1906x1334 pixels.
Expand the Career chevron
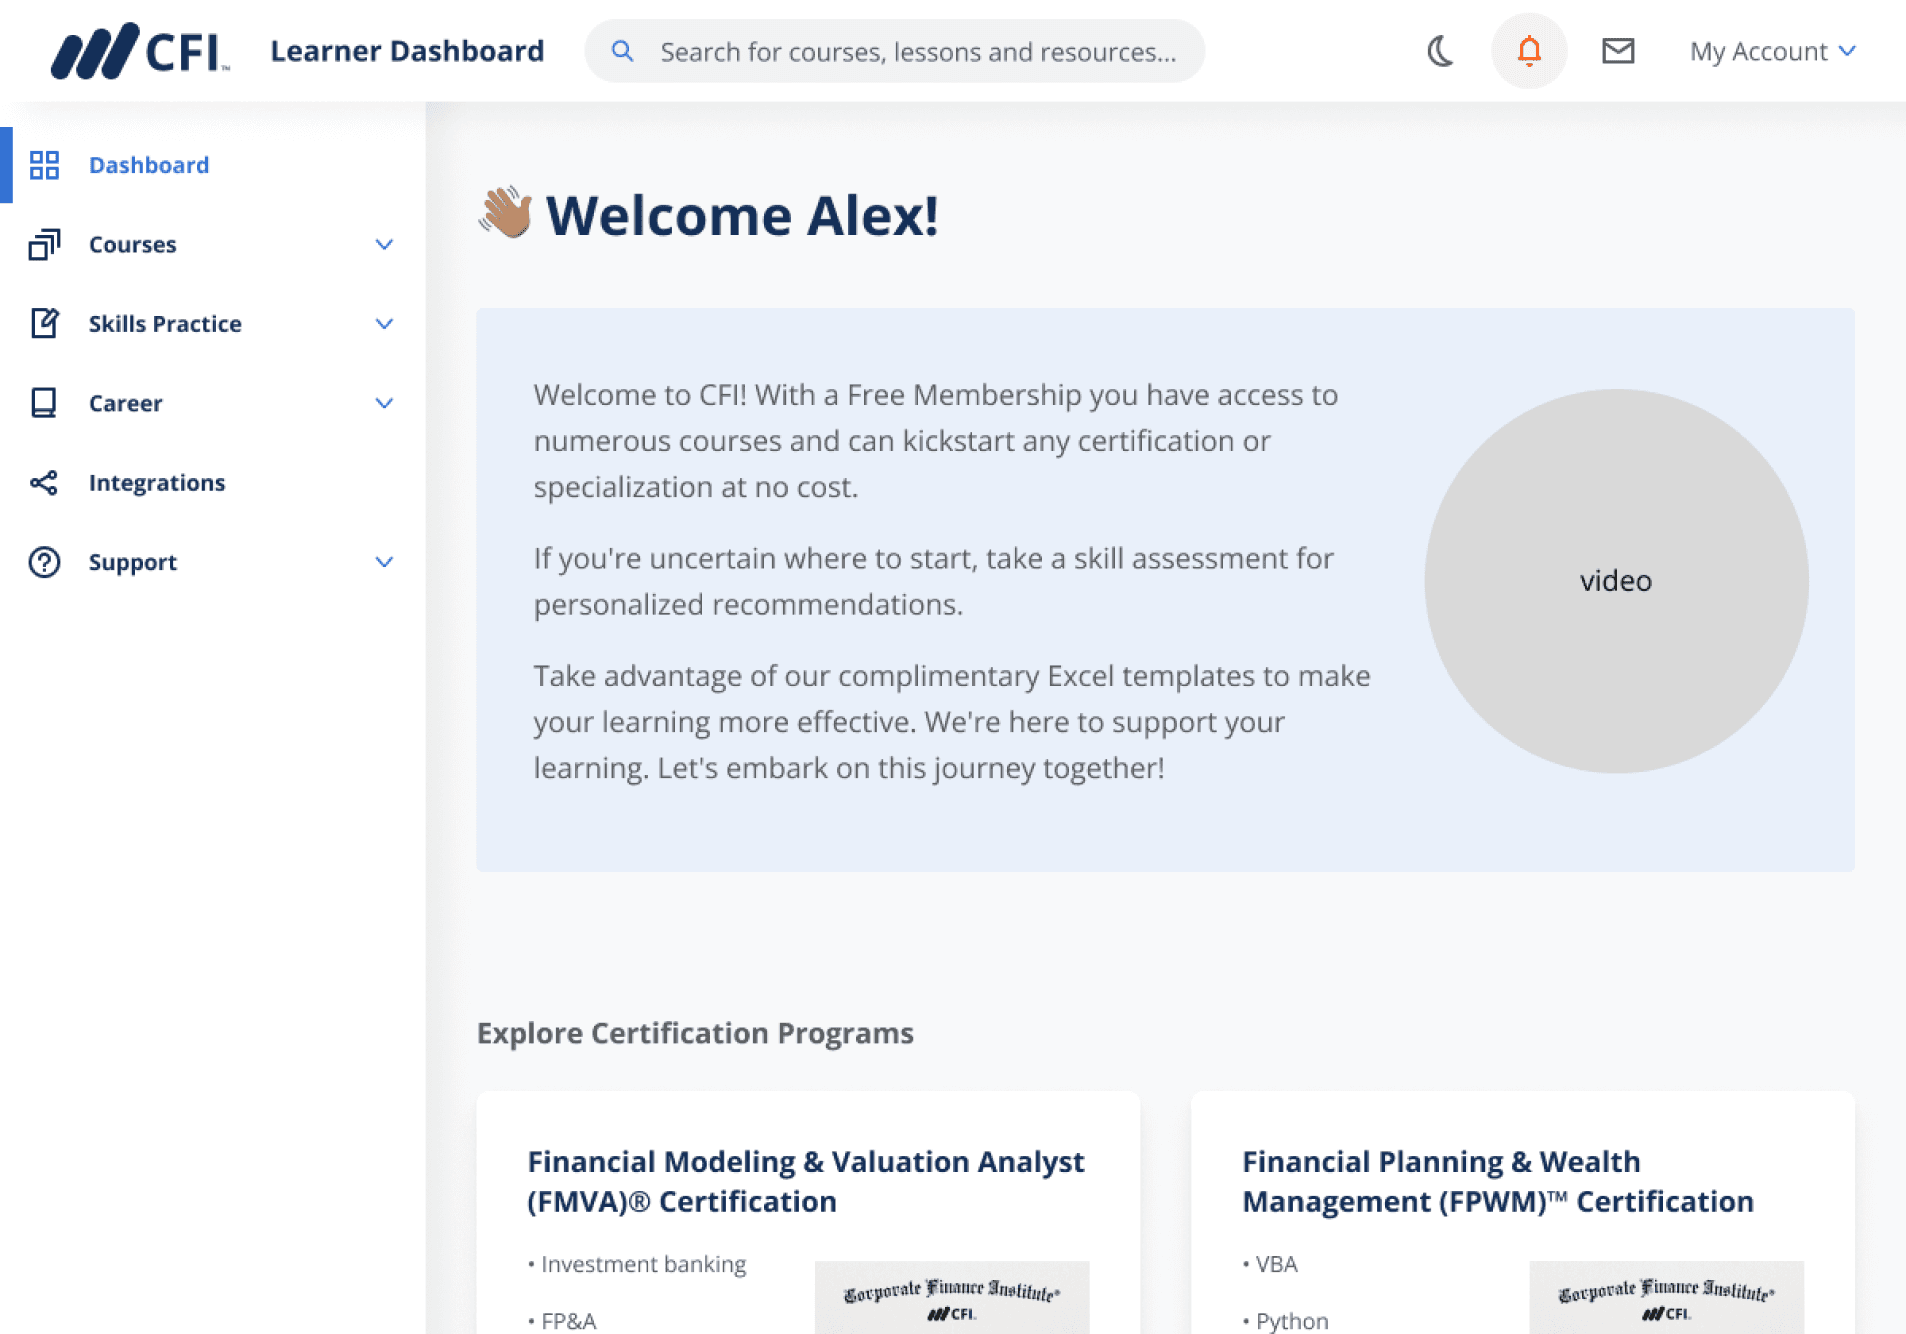pos(384,402)
